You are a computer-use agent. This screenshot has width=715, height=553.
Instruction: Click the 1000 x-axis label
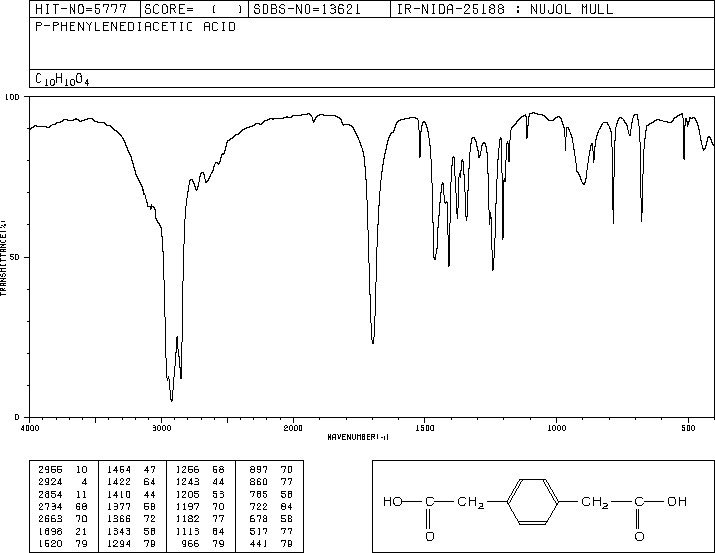coord(556,428)
